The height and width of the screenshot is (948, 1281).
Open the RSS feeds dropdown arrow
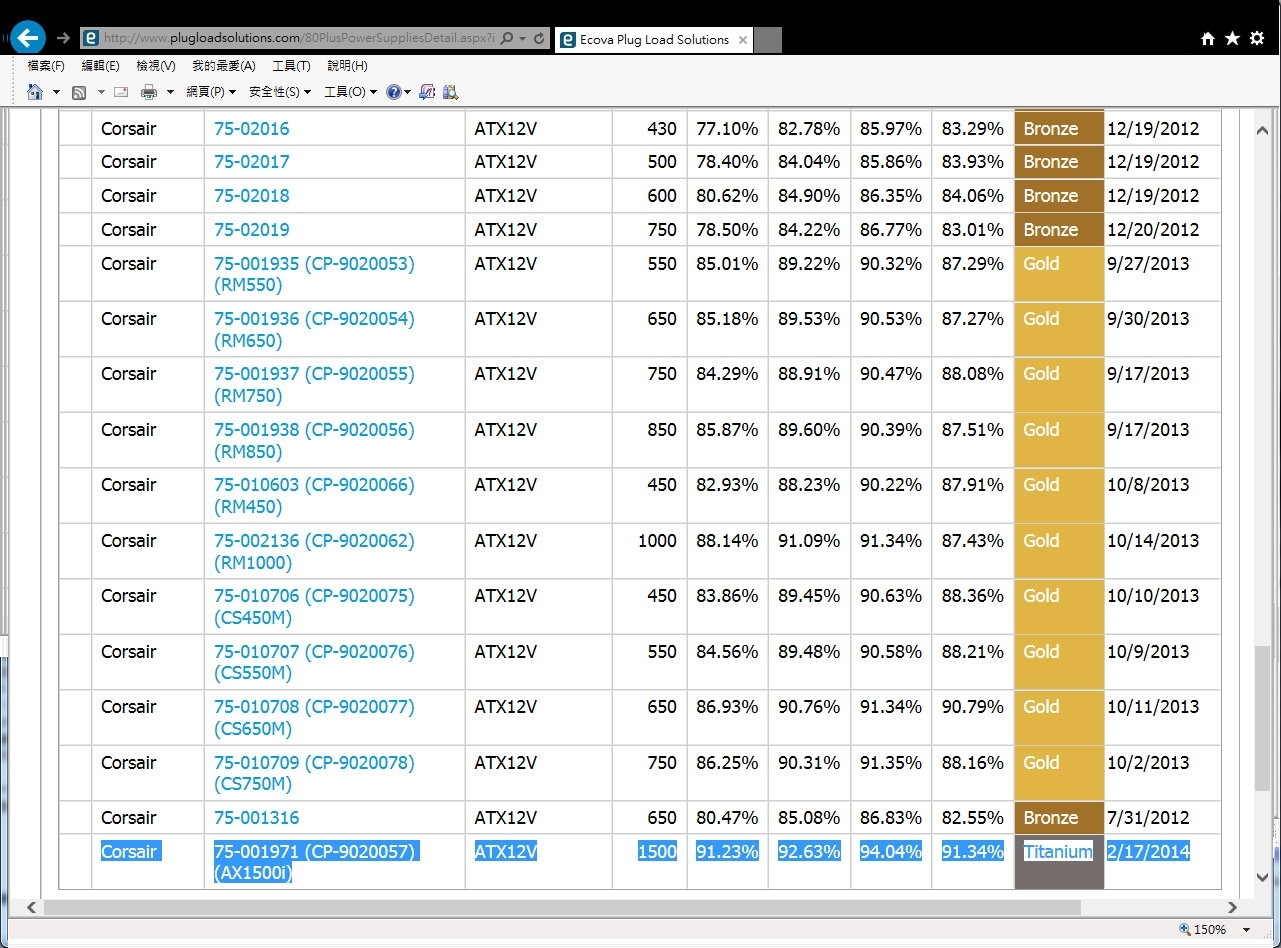coord(100,92)
